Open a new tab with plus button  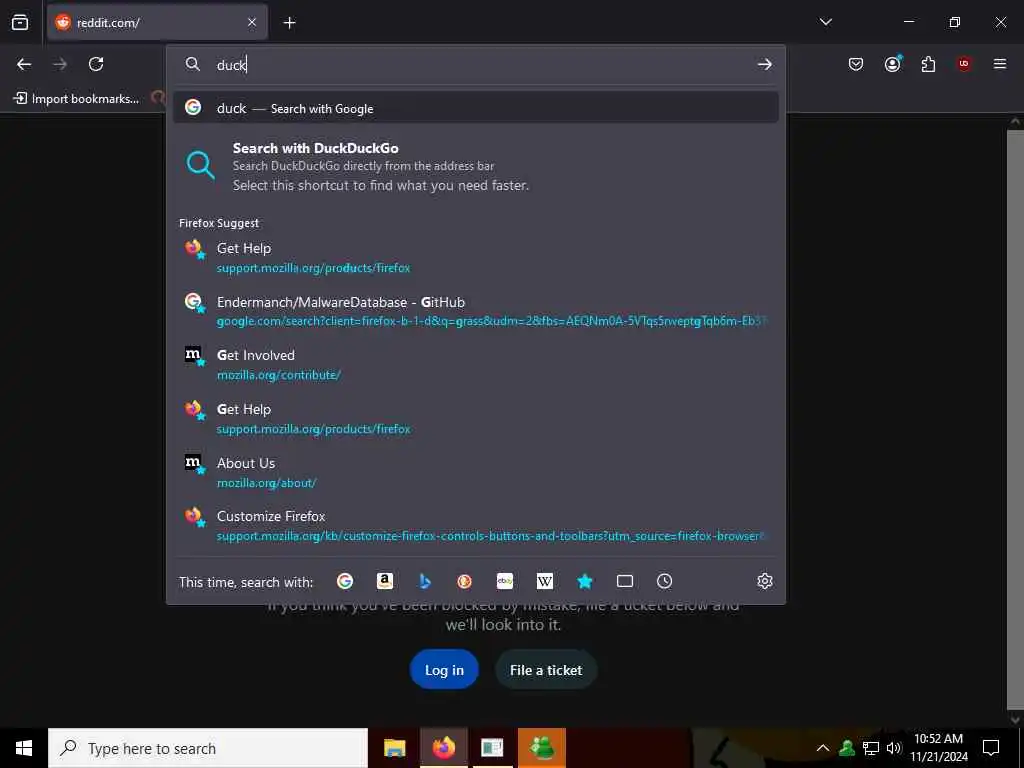[x=289, y=23]
